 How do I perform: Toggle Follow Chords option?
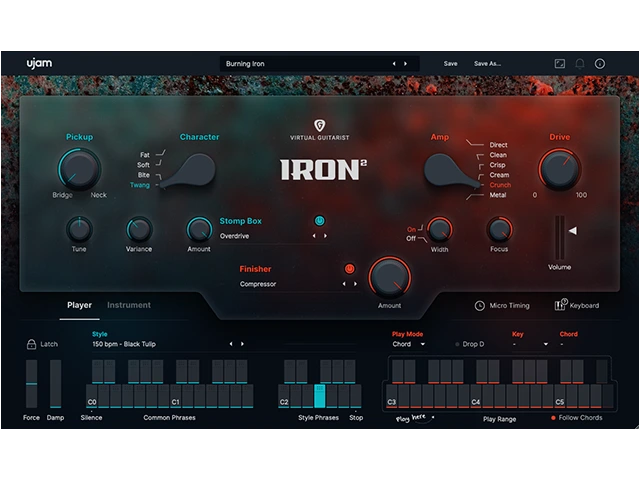click(576, 418)
